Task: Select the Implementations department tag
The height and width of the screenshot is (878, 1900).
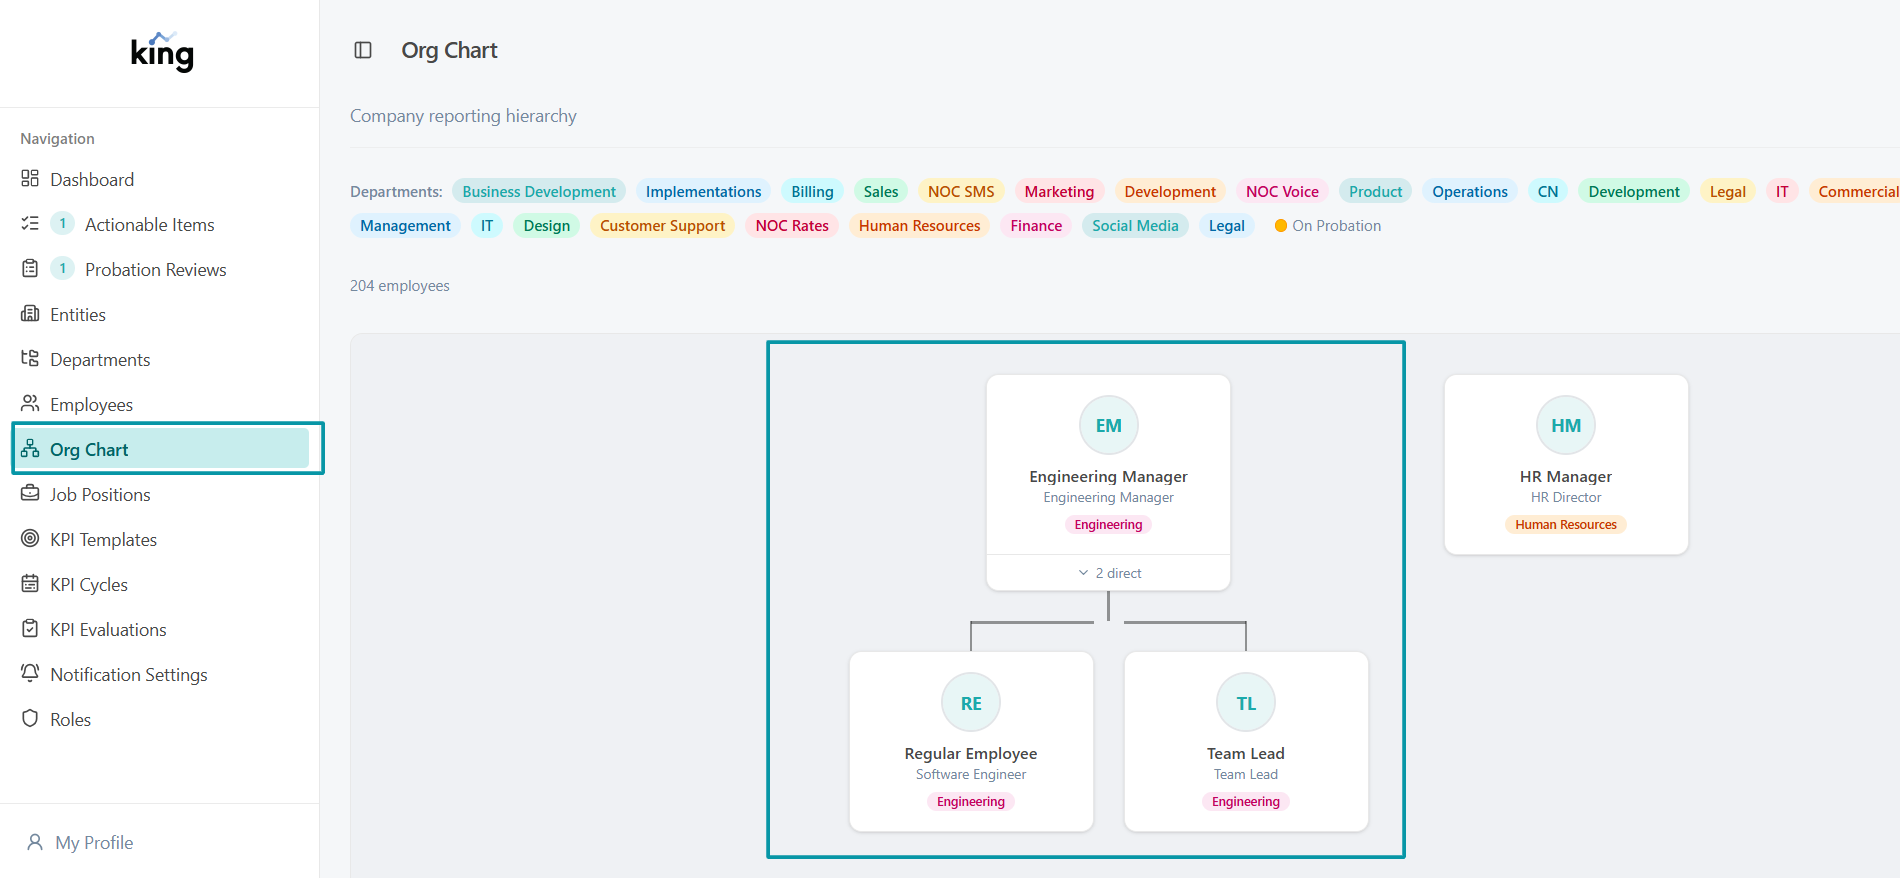Action: click(703, 191)
